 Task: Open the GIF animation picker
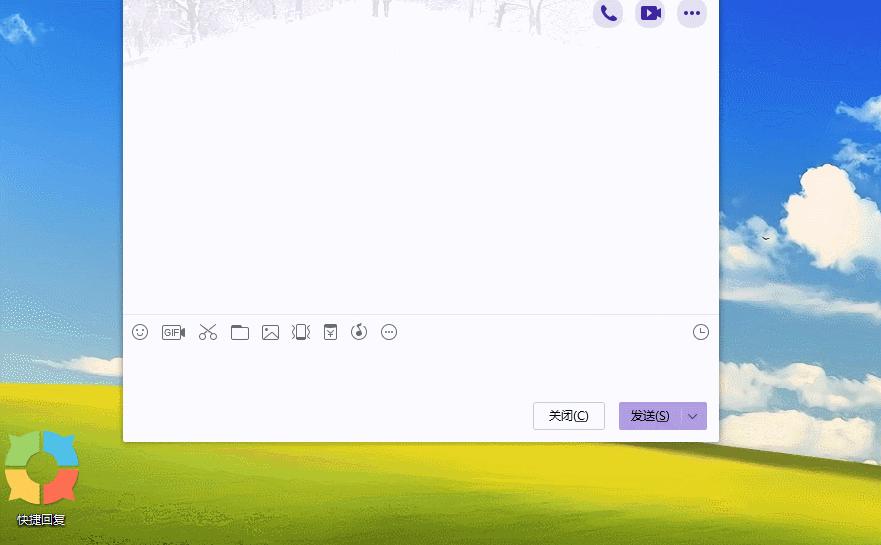click(174, 332)
